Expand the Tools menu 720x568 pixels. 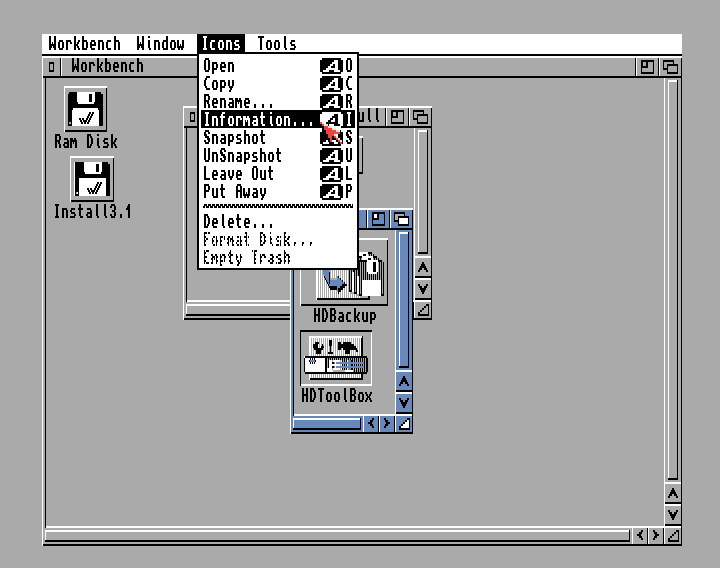[x=277, y=43]
